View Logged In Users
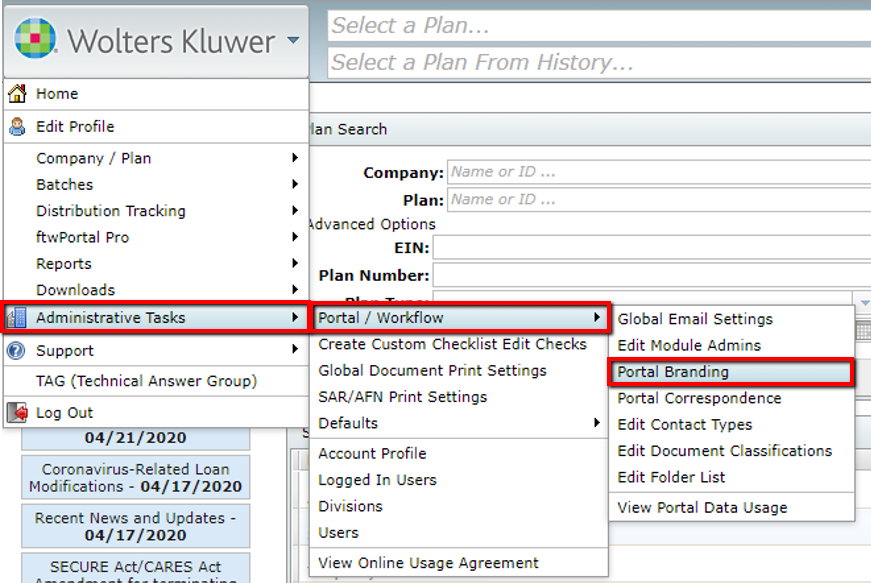 pyautogui.click(x=459, y=480)
